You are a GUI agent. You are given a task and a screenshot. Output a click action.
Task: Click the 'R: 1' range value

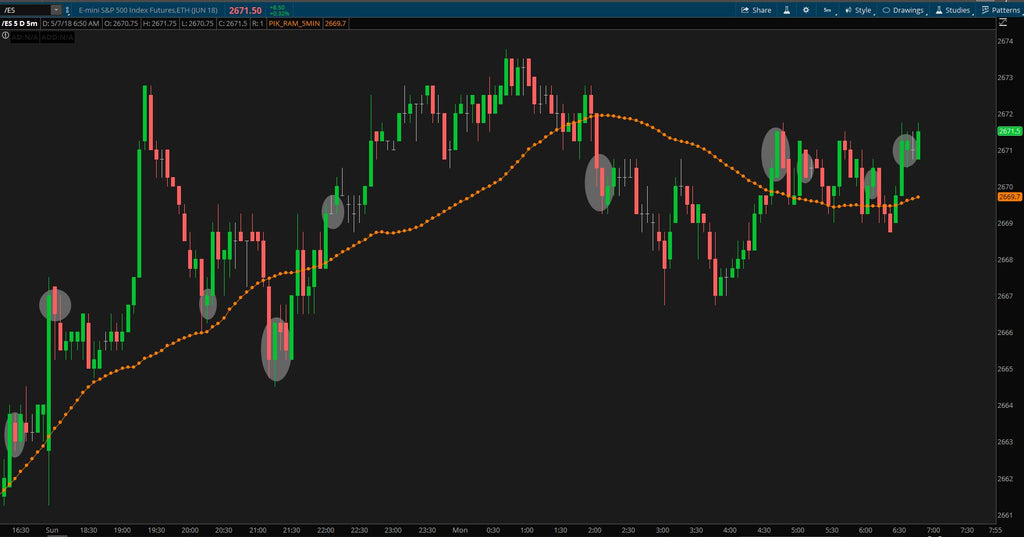(x=258, y=24)
